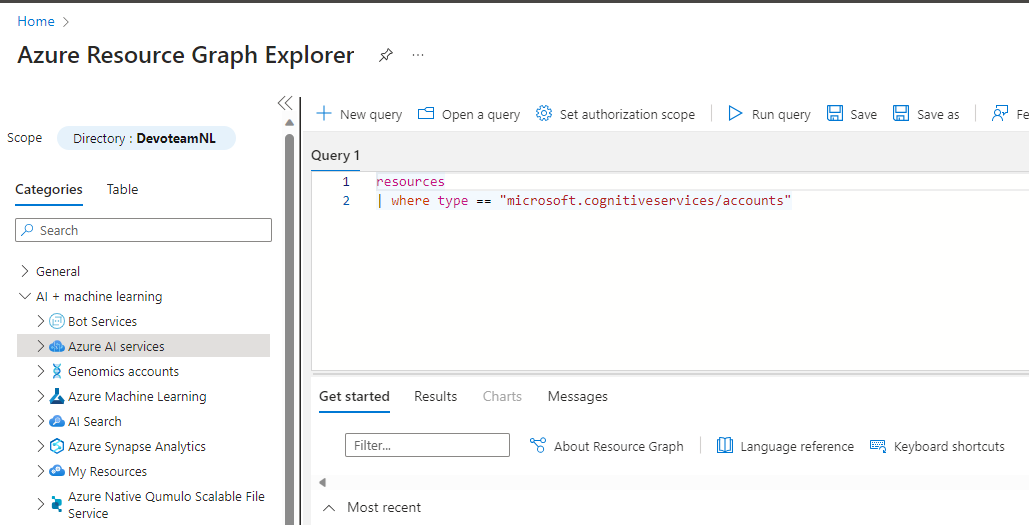
Task: Go to Home breadcrumb link
Action: coord(36,22)
